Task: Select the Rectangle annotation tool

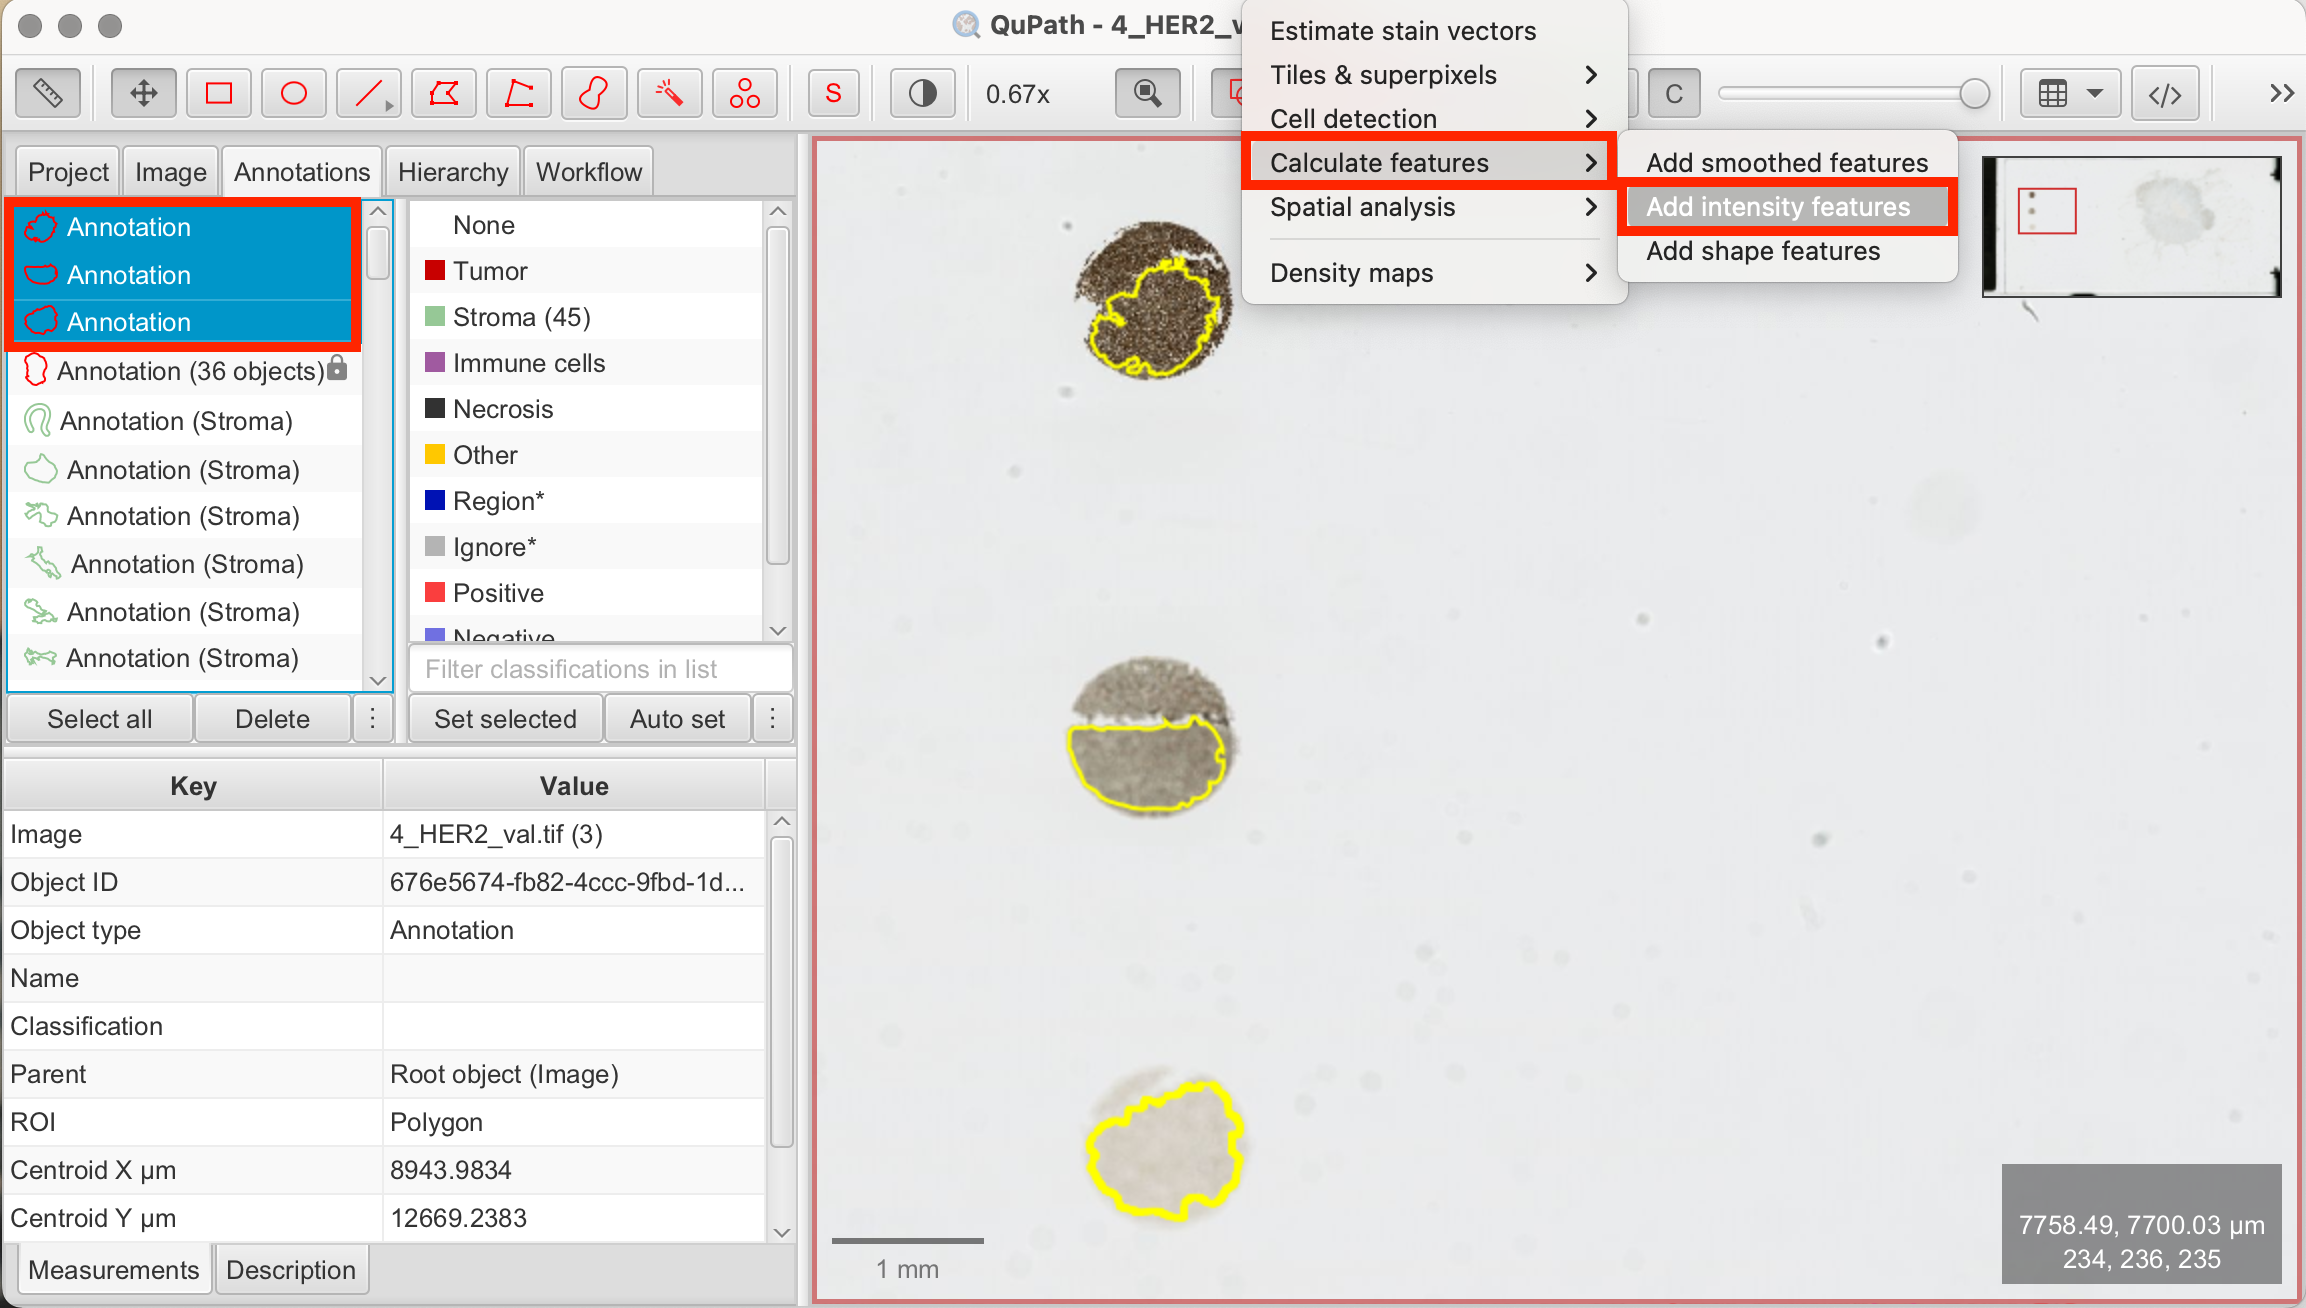Action: pyautogui.click(x=219, y=93)
